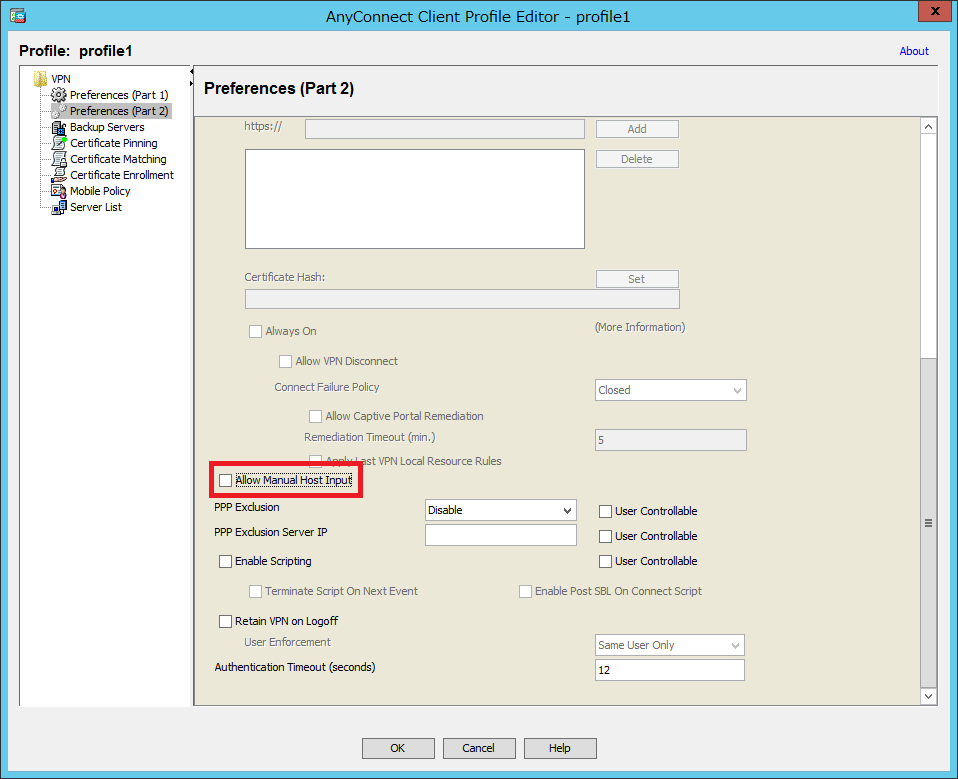The height and width of the screenshot is (779, 958).
Task: Check Enable Post SBL On Connect Script
Action: [525, 591]
